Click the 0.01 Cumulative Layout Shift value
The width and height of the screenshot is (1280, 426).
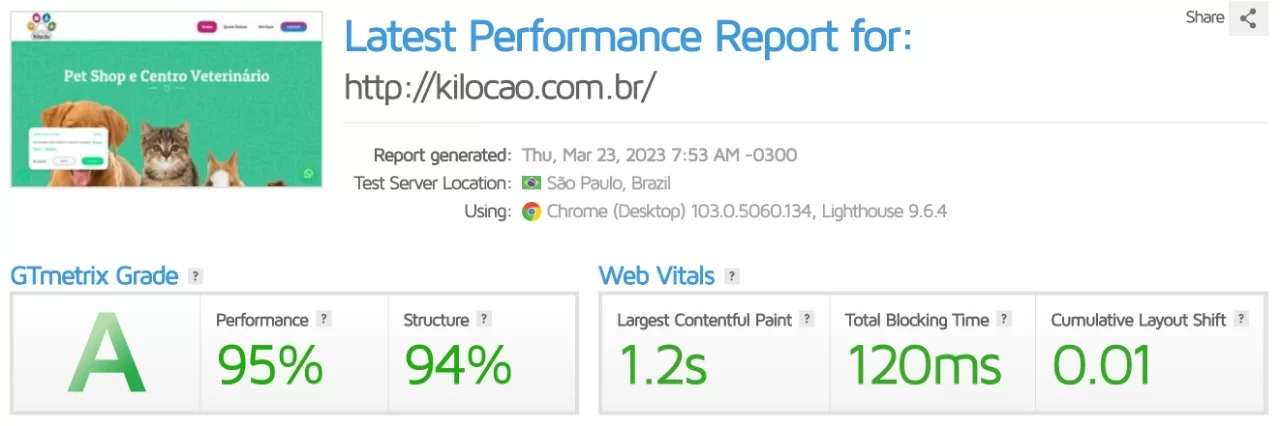pos(1101,365)
